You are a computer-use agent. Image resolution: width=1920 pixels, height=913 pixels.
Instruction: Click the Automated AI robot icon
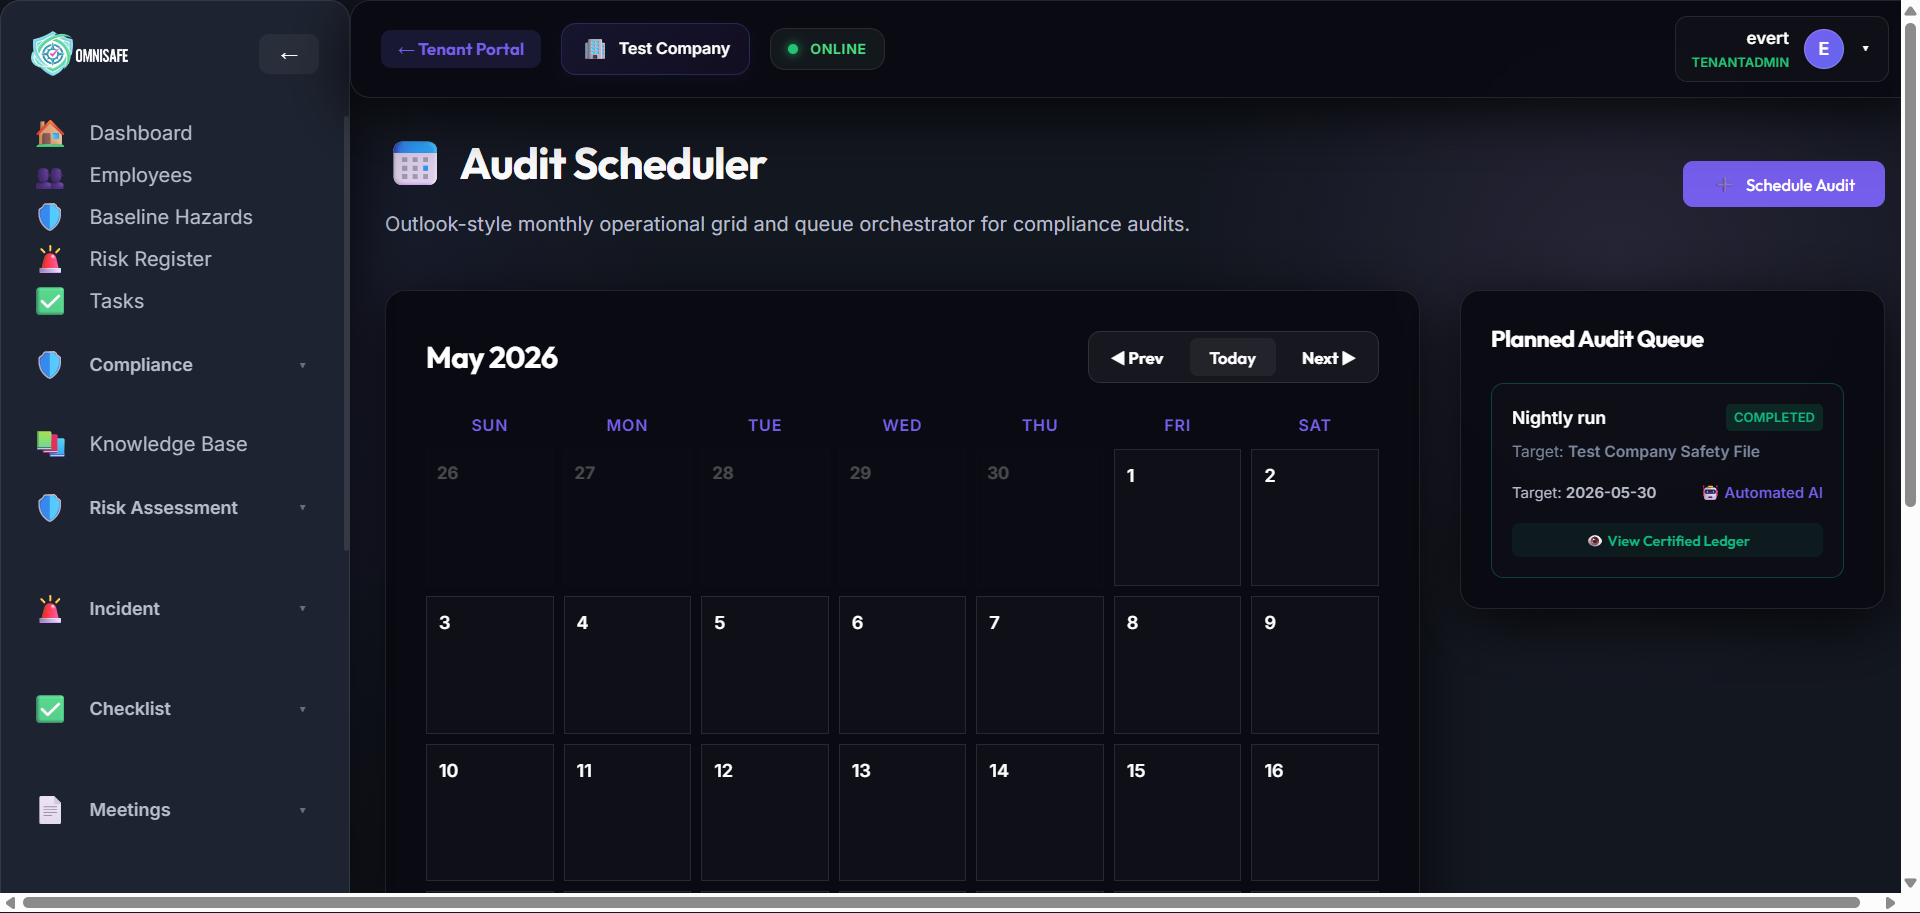tap(1710, 493)
